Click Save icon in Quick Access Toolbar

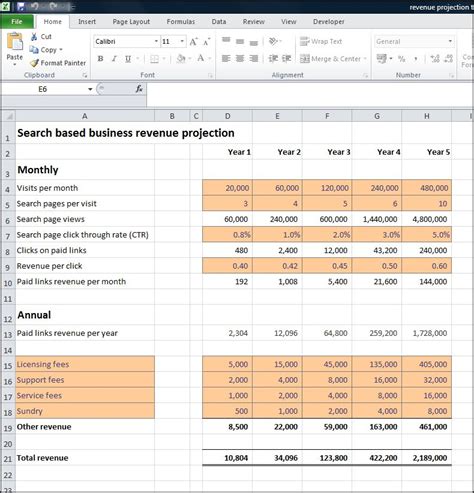tap(21, 6)
